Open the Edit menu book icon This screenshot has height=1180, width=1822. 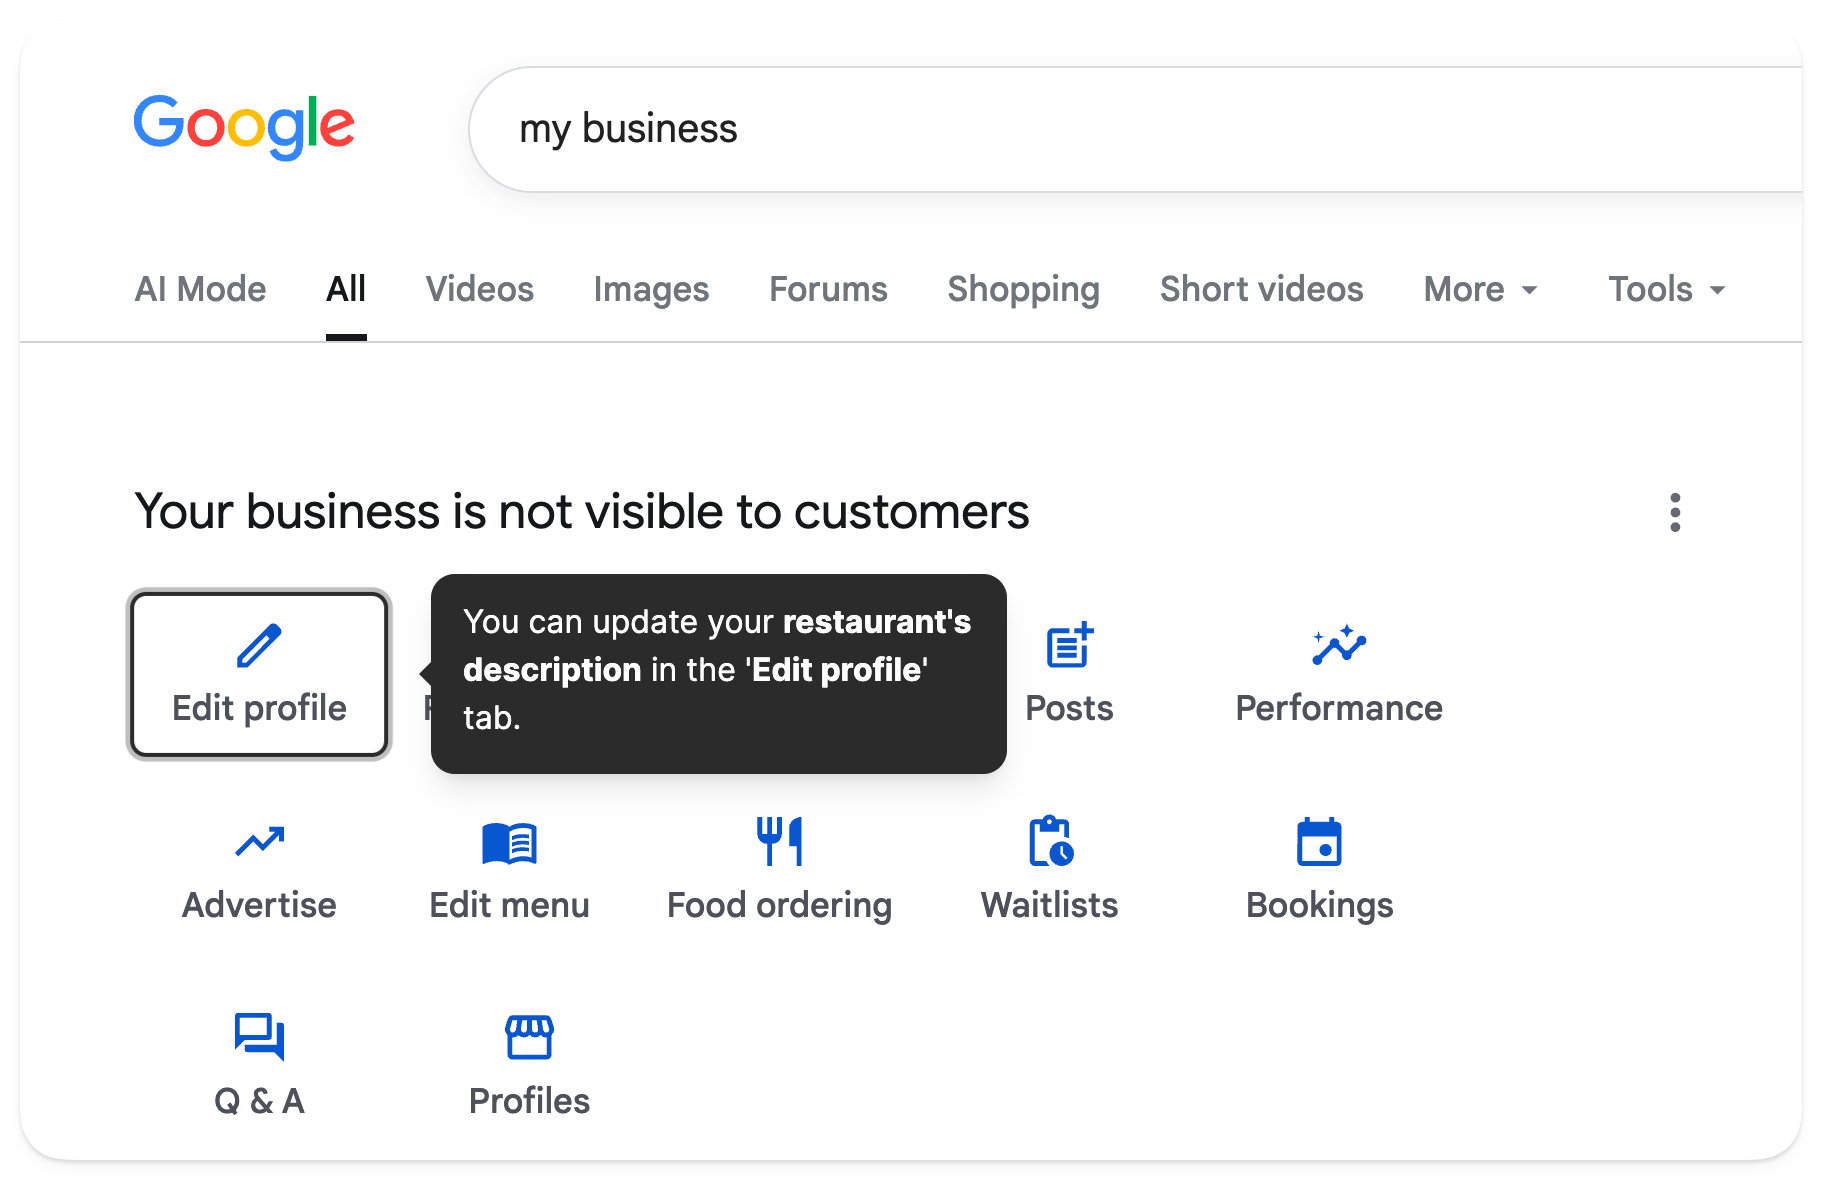[509, 843]
